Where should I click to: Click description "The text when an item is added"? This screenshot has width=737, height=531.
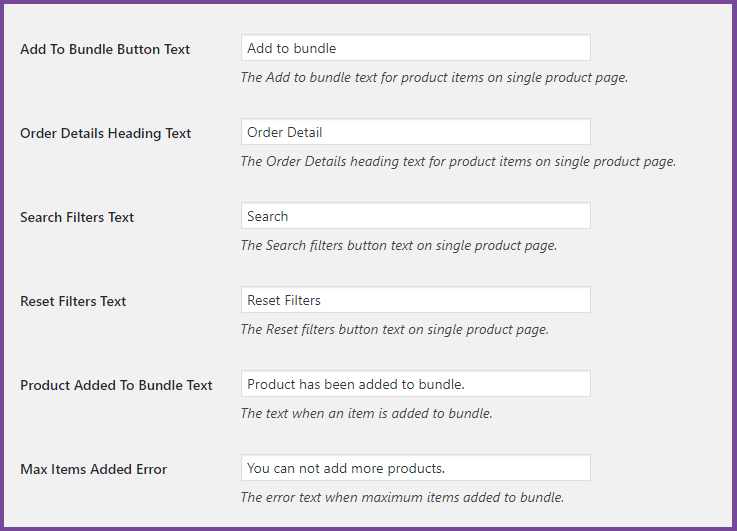click(x=366, y=413)
